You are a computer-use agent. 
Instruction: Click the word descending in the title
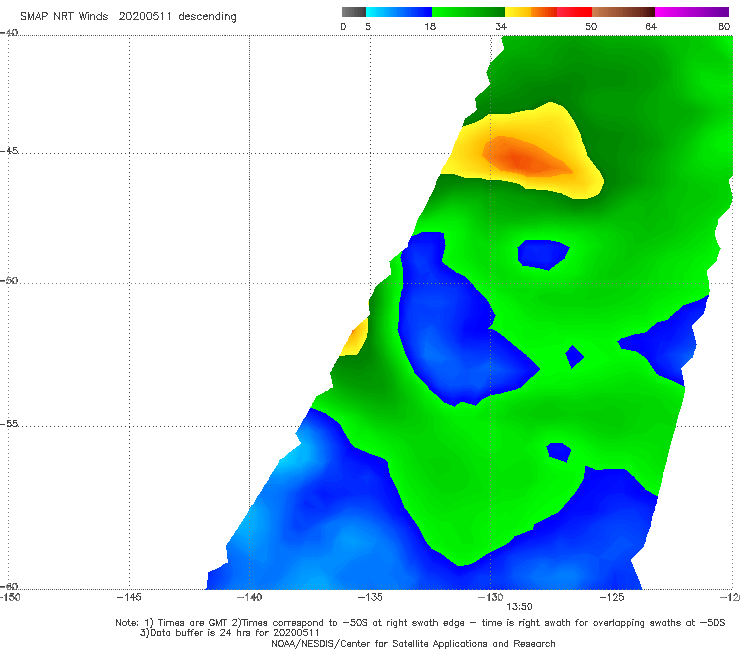coord(207,17)
